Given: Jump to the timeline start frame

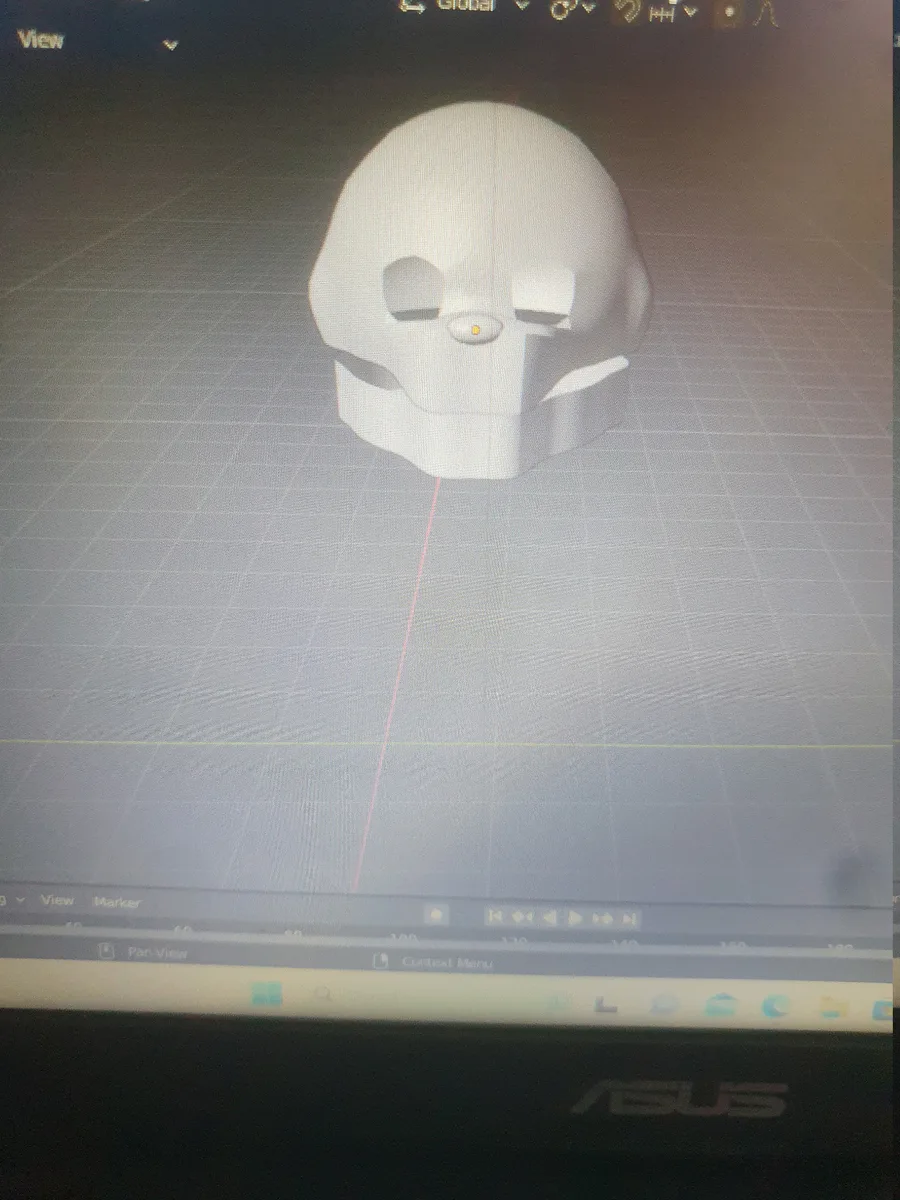Looking at the screenshot, I should click(x=494, y=917).
